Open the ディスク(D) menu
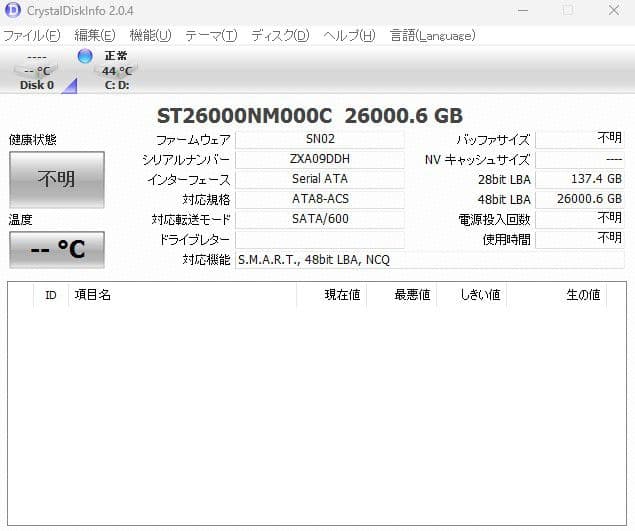 [280, 36]
